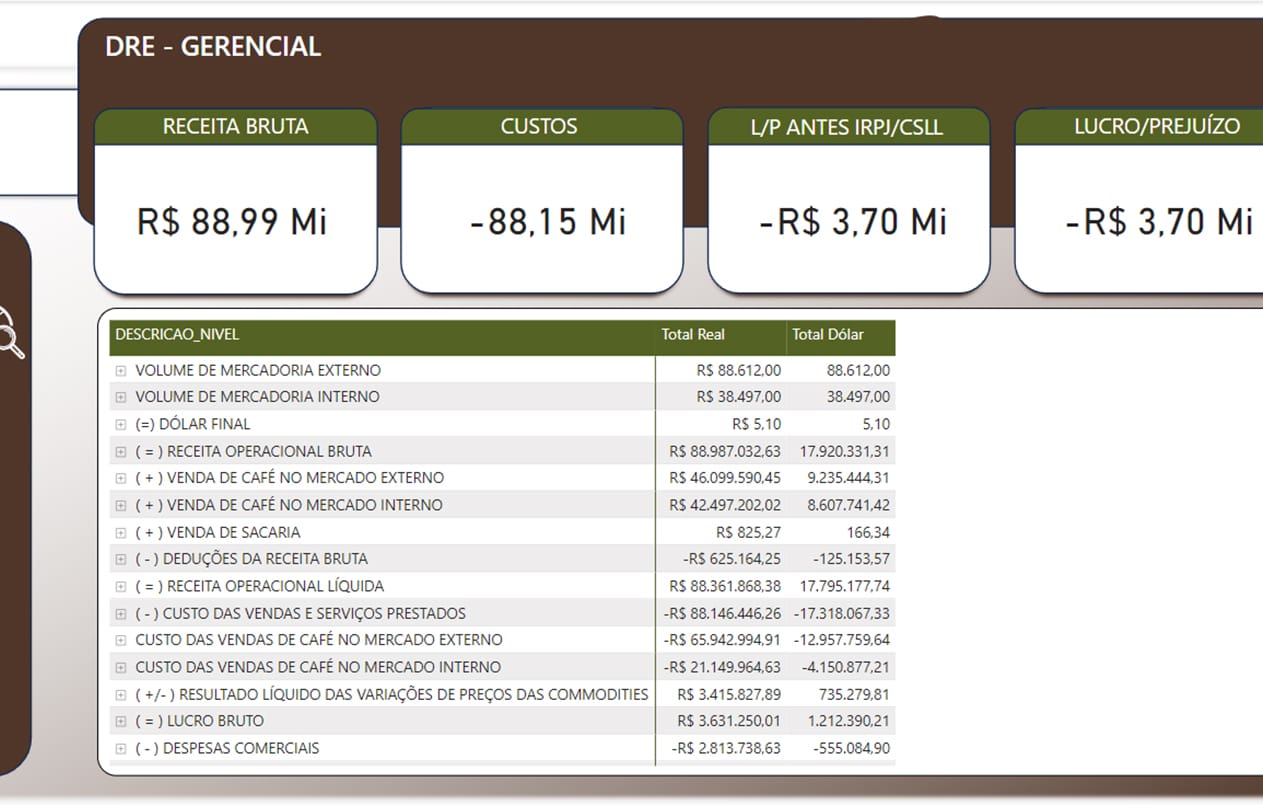Expand VOLUME DE MERCADORIA EXTERNO row

121,371
